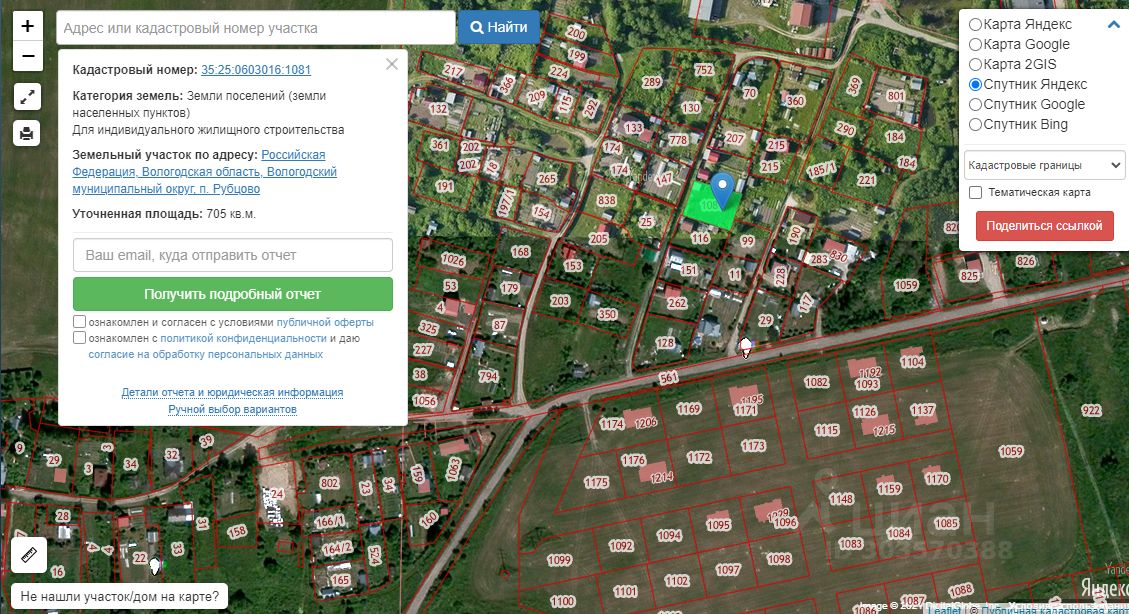This screenshot has width=1129, height=614.
Task: Select parcel labeled 1173 on map
Action: [x=753, y=446]
